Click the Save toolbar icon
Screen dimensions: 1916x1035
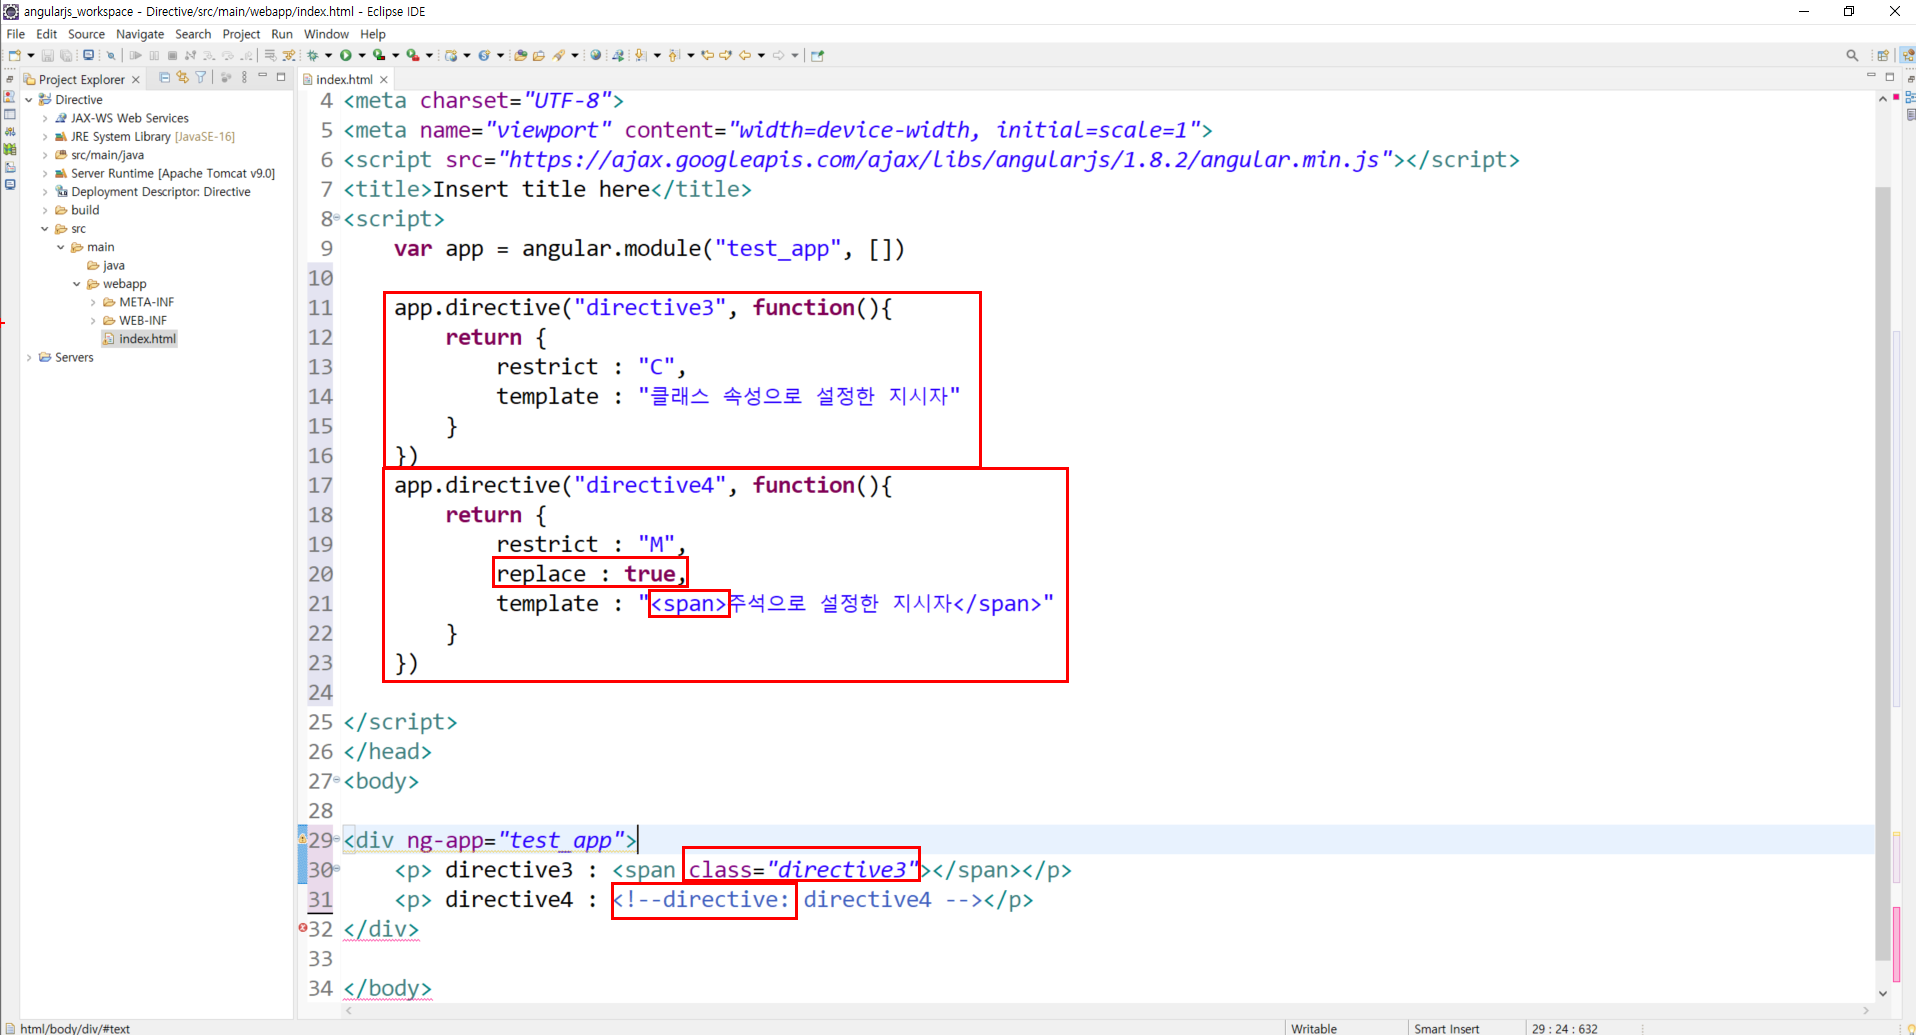[47, 55]
